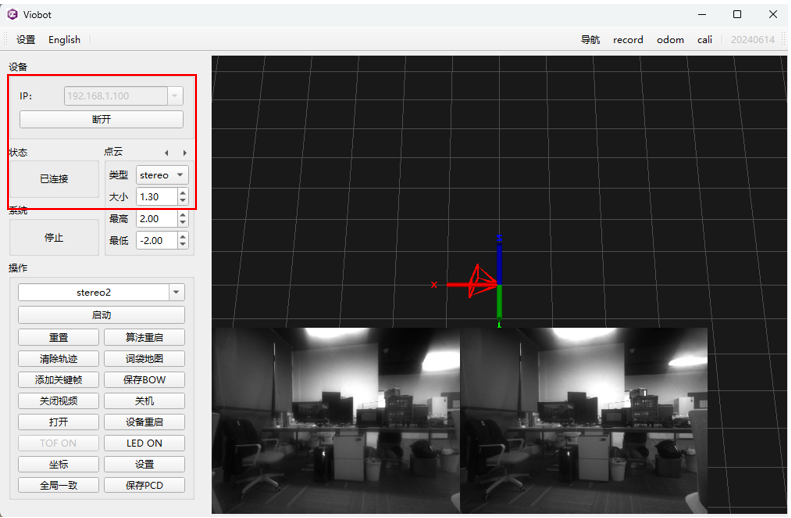Image resolution: width=791 pixels, height=518 pixels.
Task: Click the 关机 shutdown button
Action: pos(144,401)
